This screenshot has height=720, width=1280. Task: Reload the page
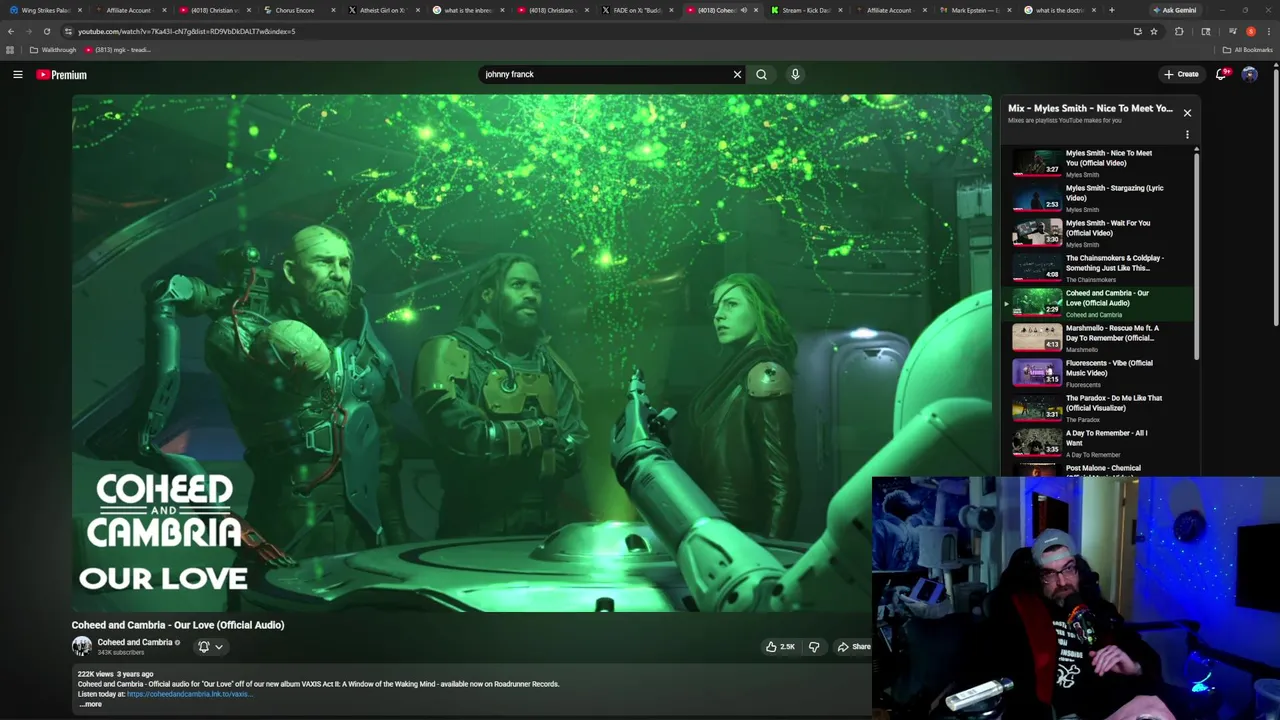(x=46, y=31)
